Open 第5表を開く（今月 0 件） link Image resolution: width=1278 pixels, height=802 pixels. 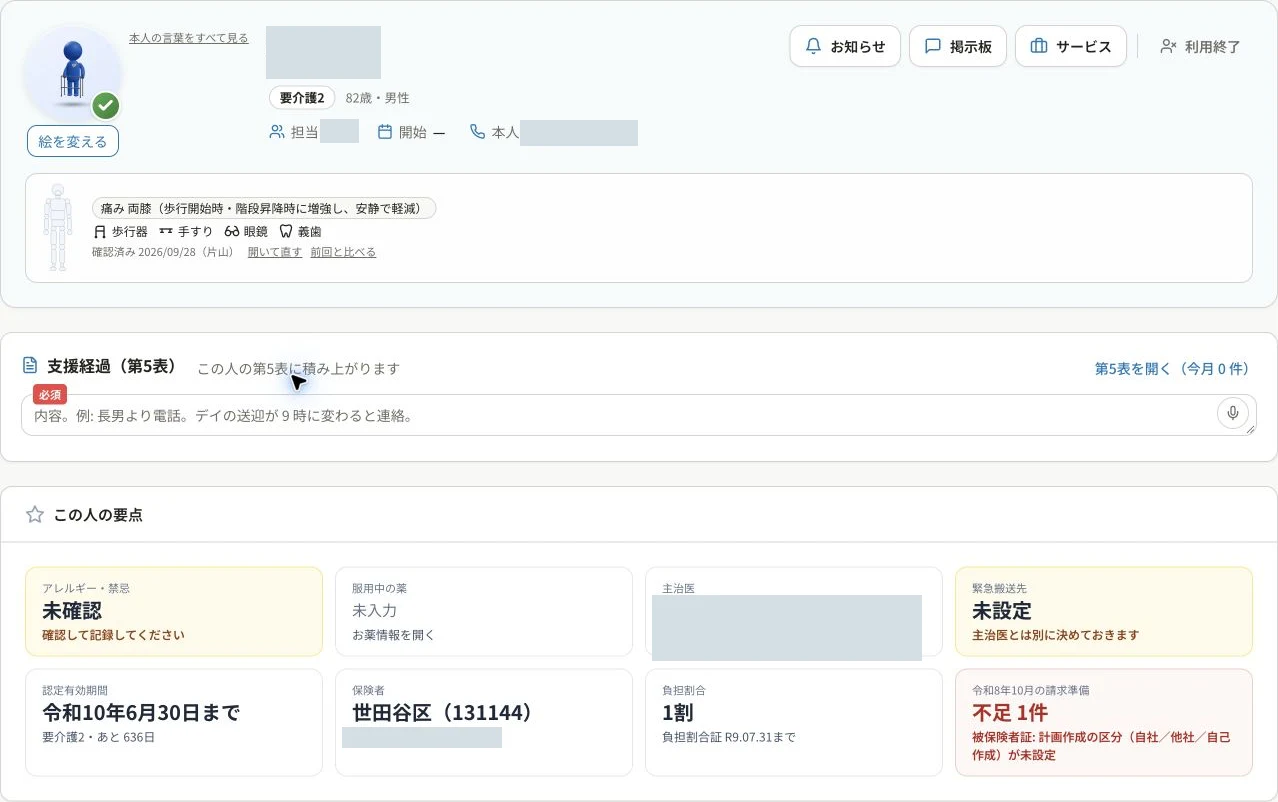click(1172, 368)
